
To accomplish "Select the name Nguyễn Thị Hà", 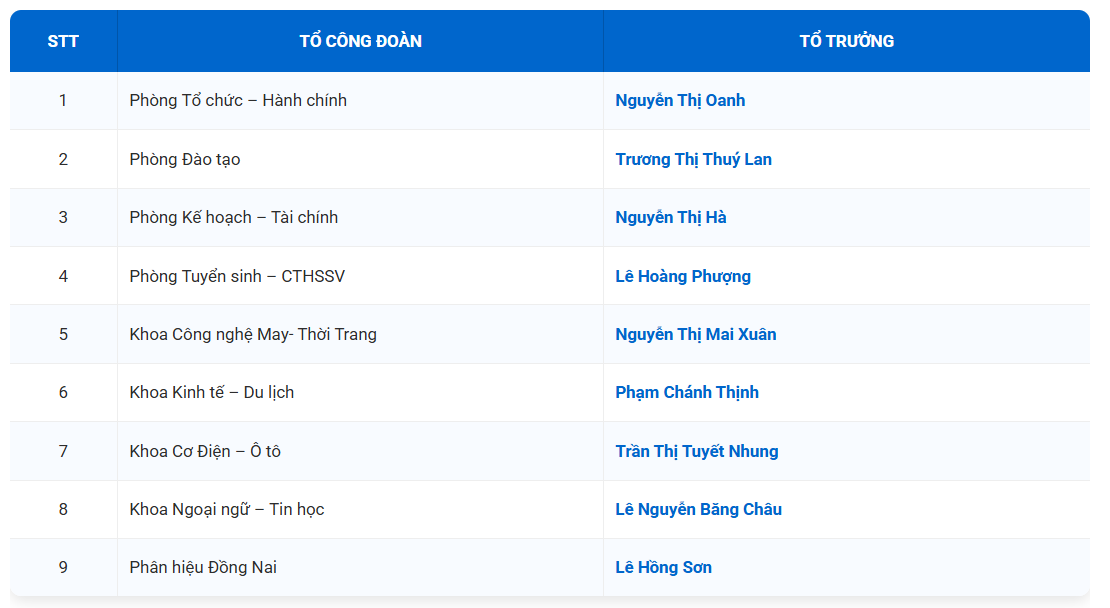I will click(x=671, y=217).
